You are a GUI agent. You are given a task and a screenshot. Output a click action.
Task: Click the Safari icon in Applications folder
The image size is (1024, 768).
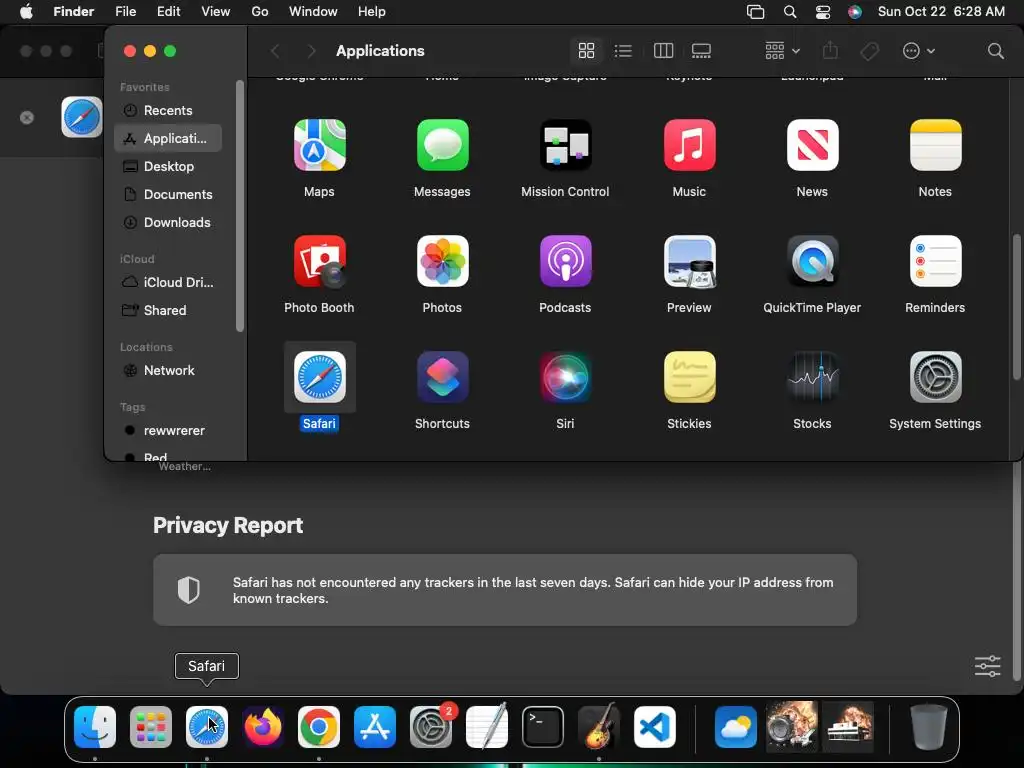coord(319,377)
